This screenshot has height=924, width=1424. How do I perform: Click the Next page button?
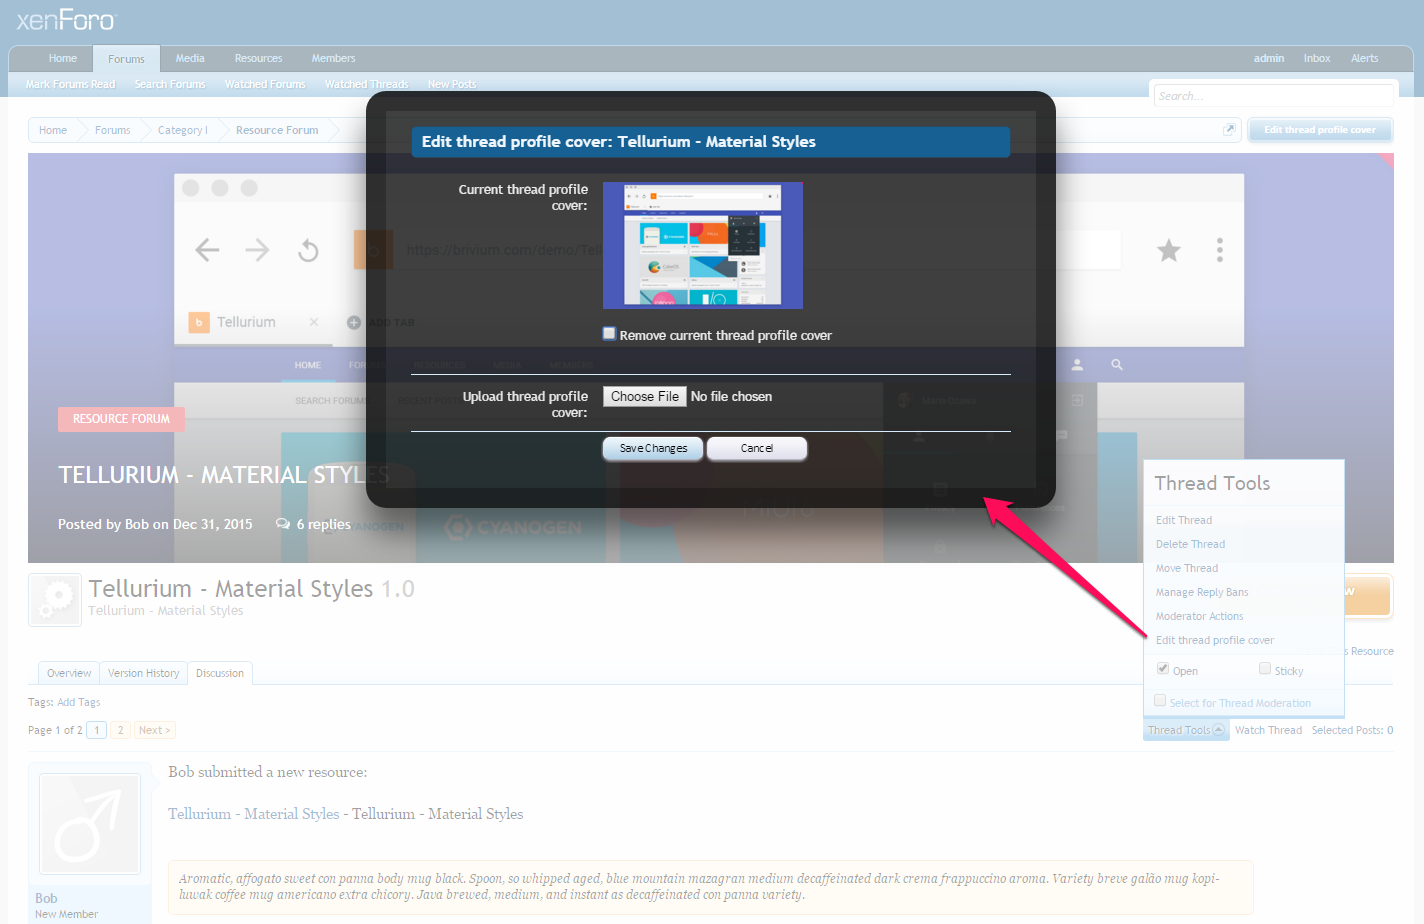(155, 730)
